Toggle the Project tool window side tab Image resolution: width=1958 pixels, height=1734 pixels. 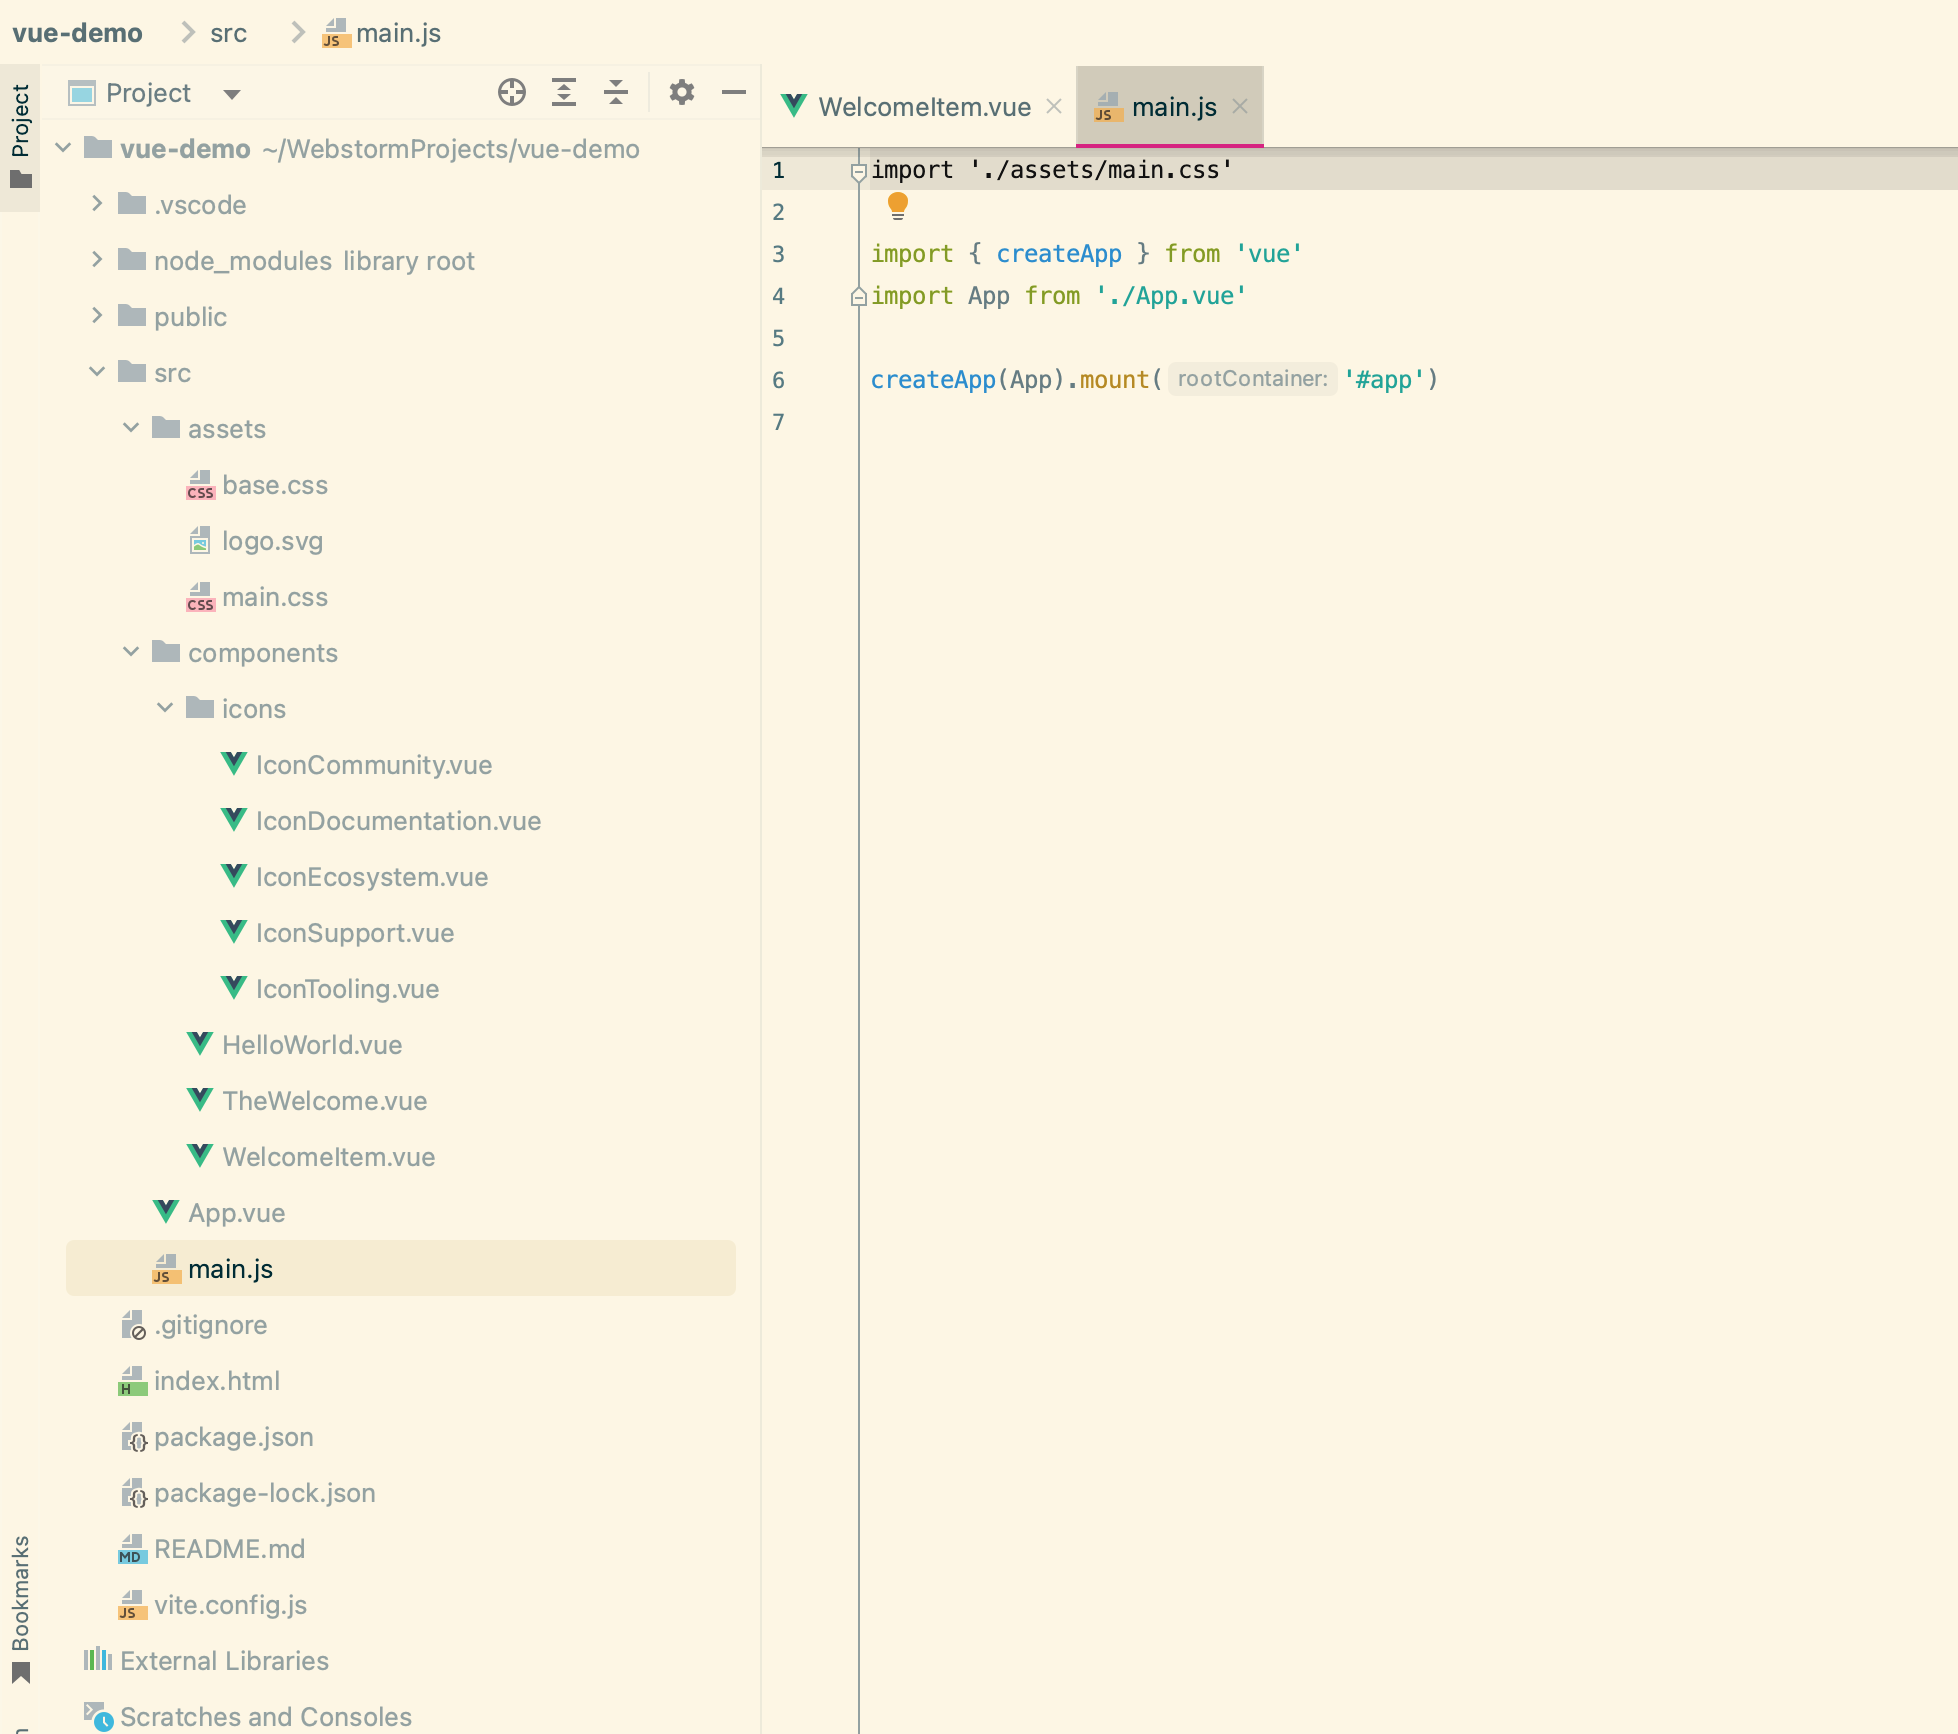(x=20, y=136)
